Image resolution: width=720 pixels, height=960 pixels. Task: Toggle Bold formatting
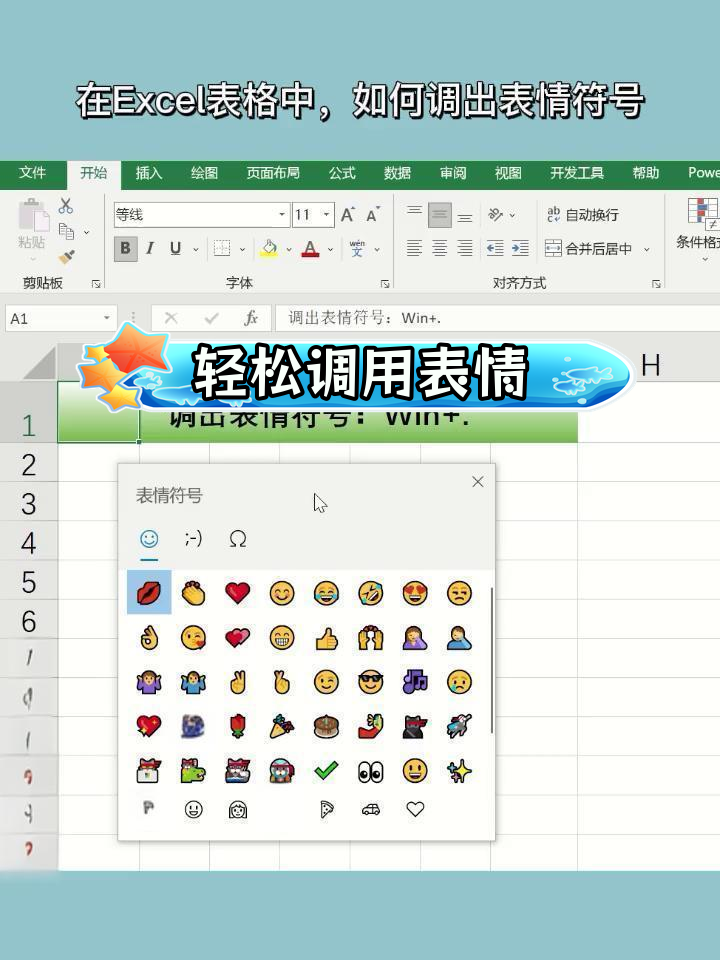pos(126,249)
